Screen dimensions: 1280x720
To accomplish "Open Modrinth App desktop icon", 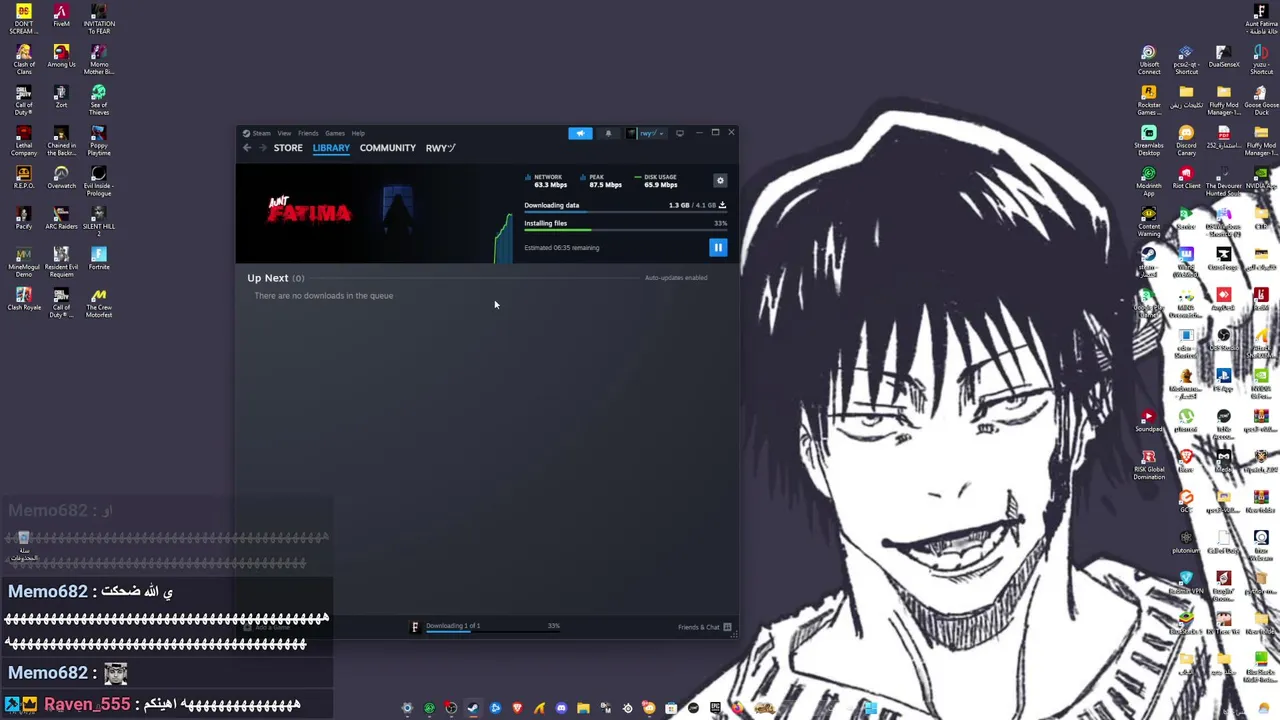I will pos(1149,181).
